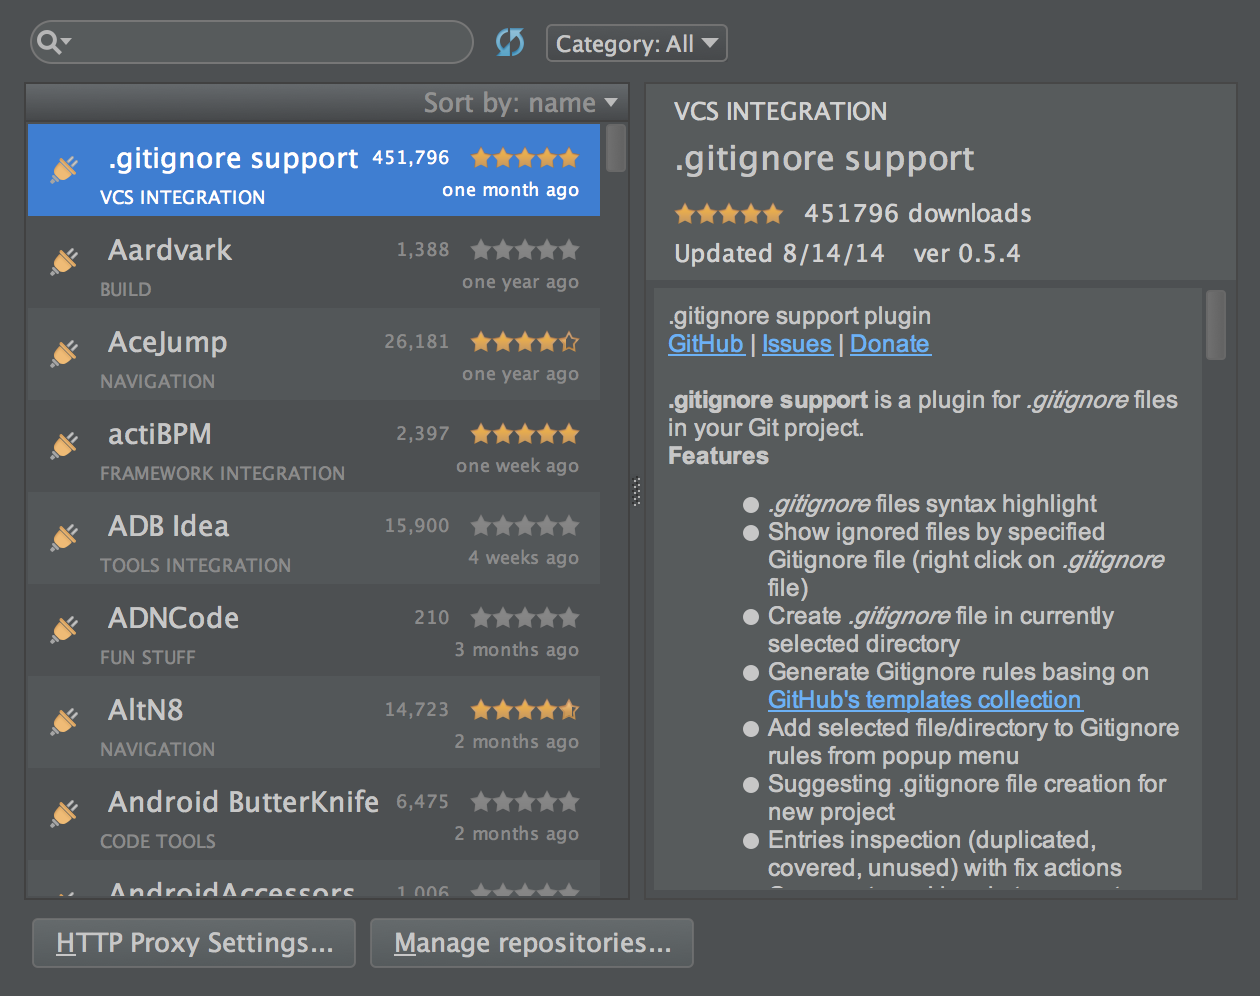Open the Donate link
The image size is (1260, 996).
(x=890, y=344)
